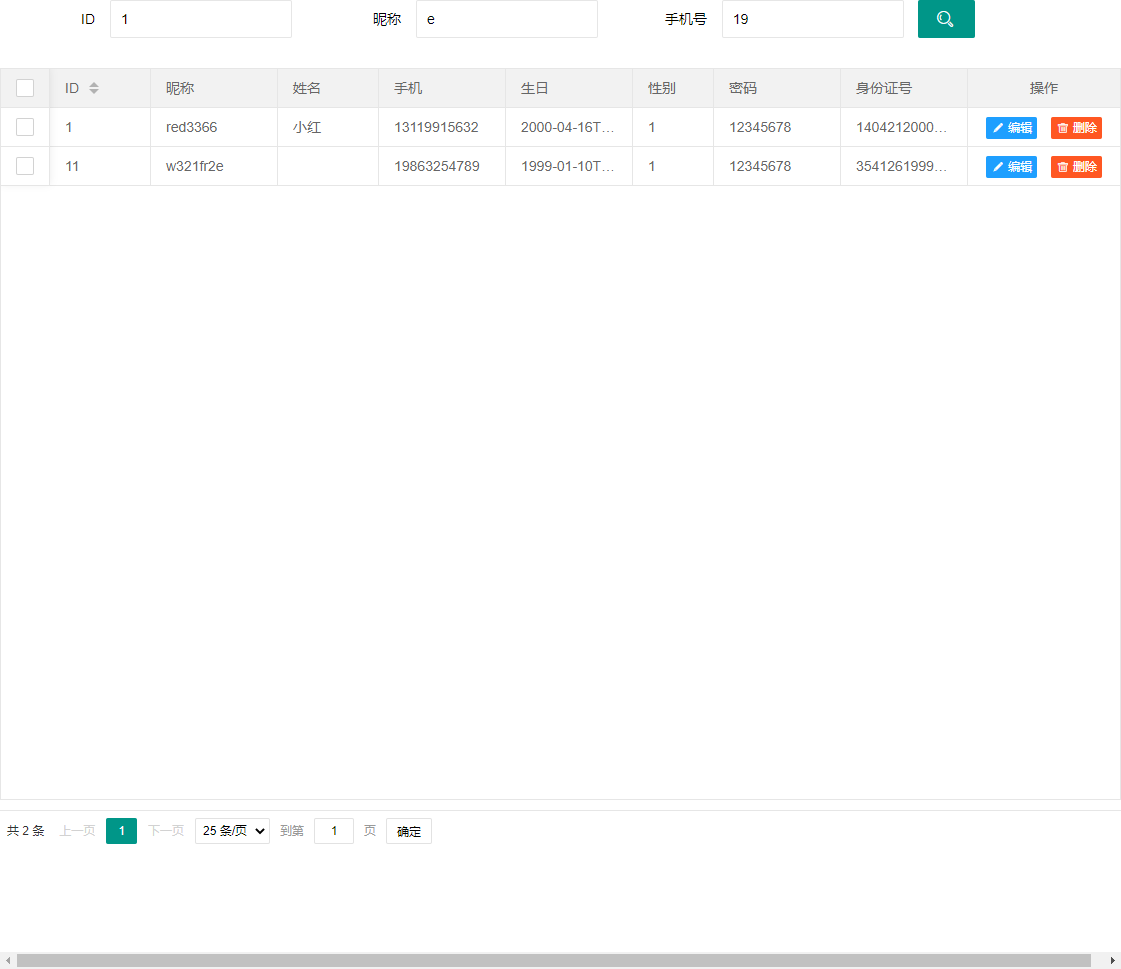
Task: Click the green search magnifier button
Action: click(946, 19)
